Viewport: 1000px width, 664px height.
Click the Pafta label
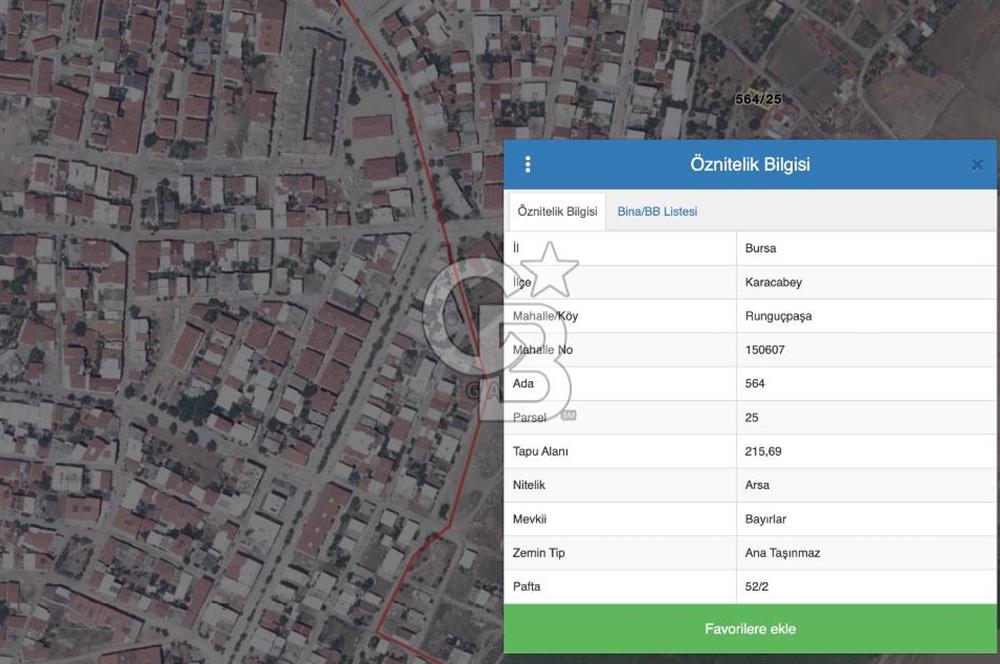(526, 586)
